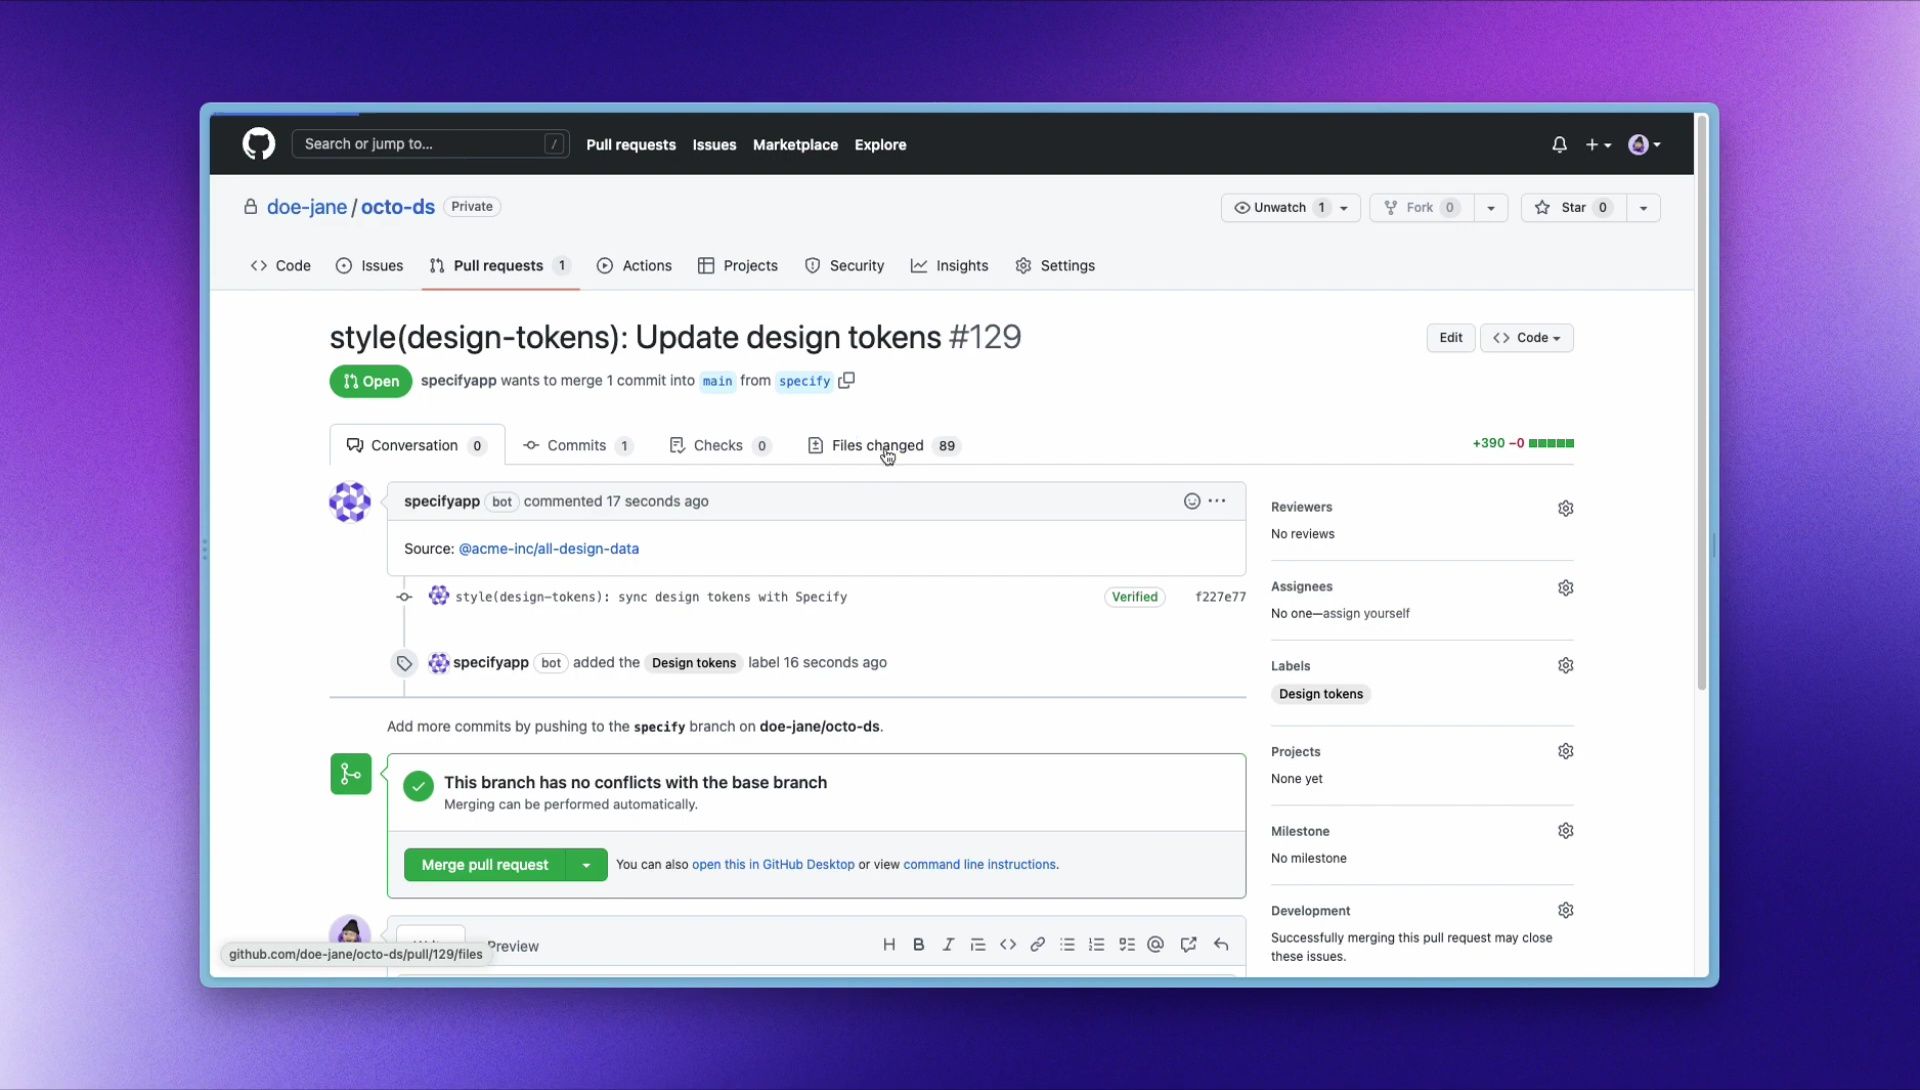Image resolution: width=1920 pixels, height=1090 pixels.
Task: Apply bold formatting in the comment
Action: pyautogui.click(x=919, y=945)
